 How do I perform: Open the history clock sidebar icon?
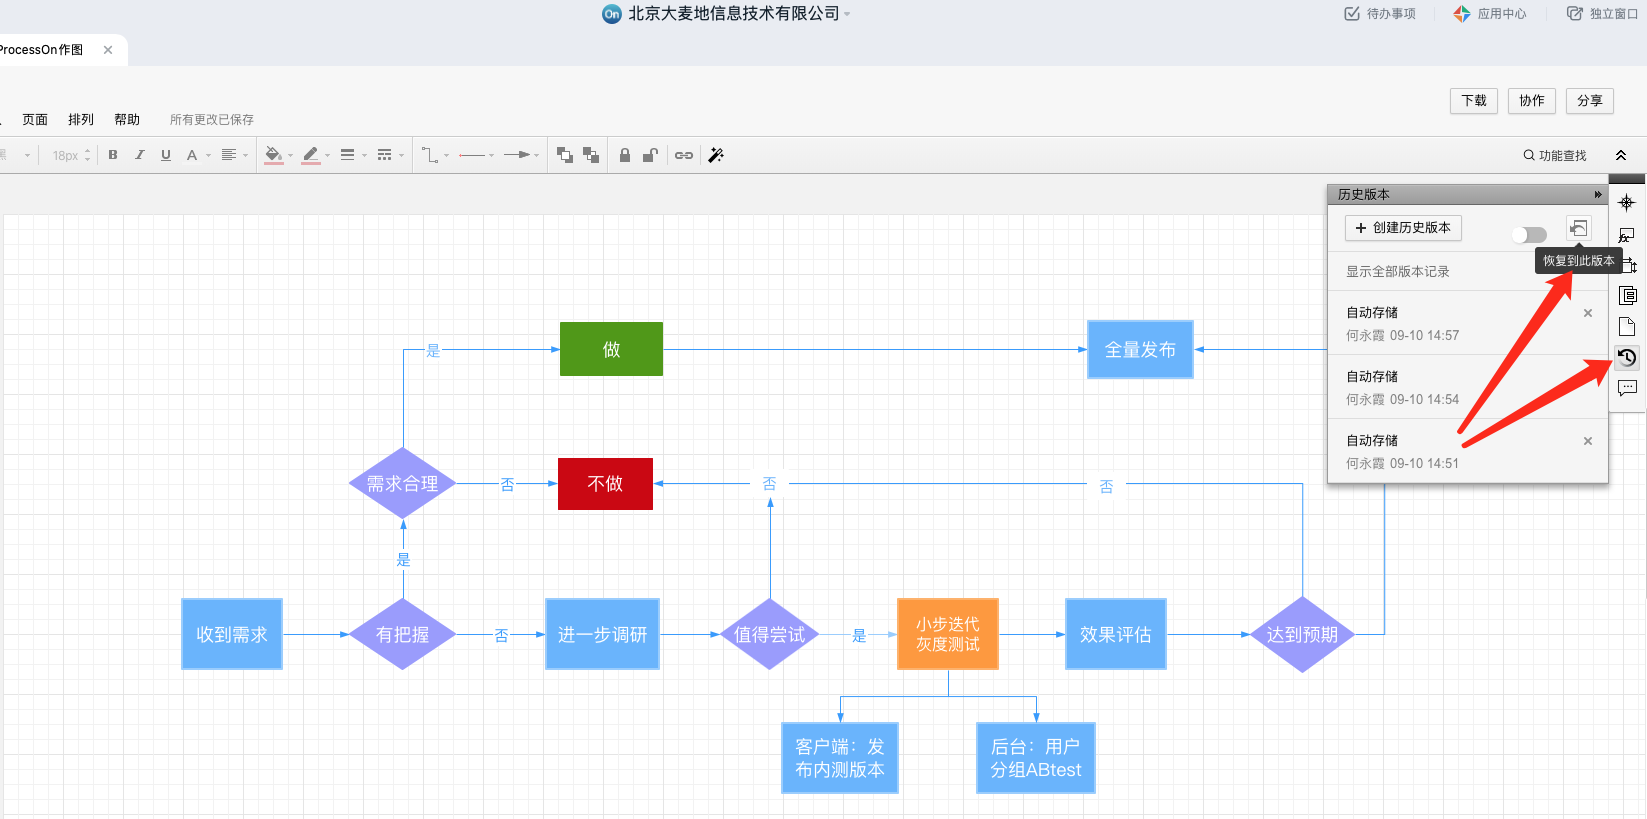point(1627,357)
